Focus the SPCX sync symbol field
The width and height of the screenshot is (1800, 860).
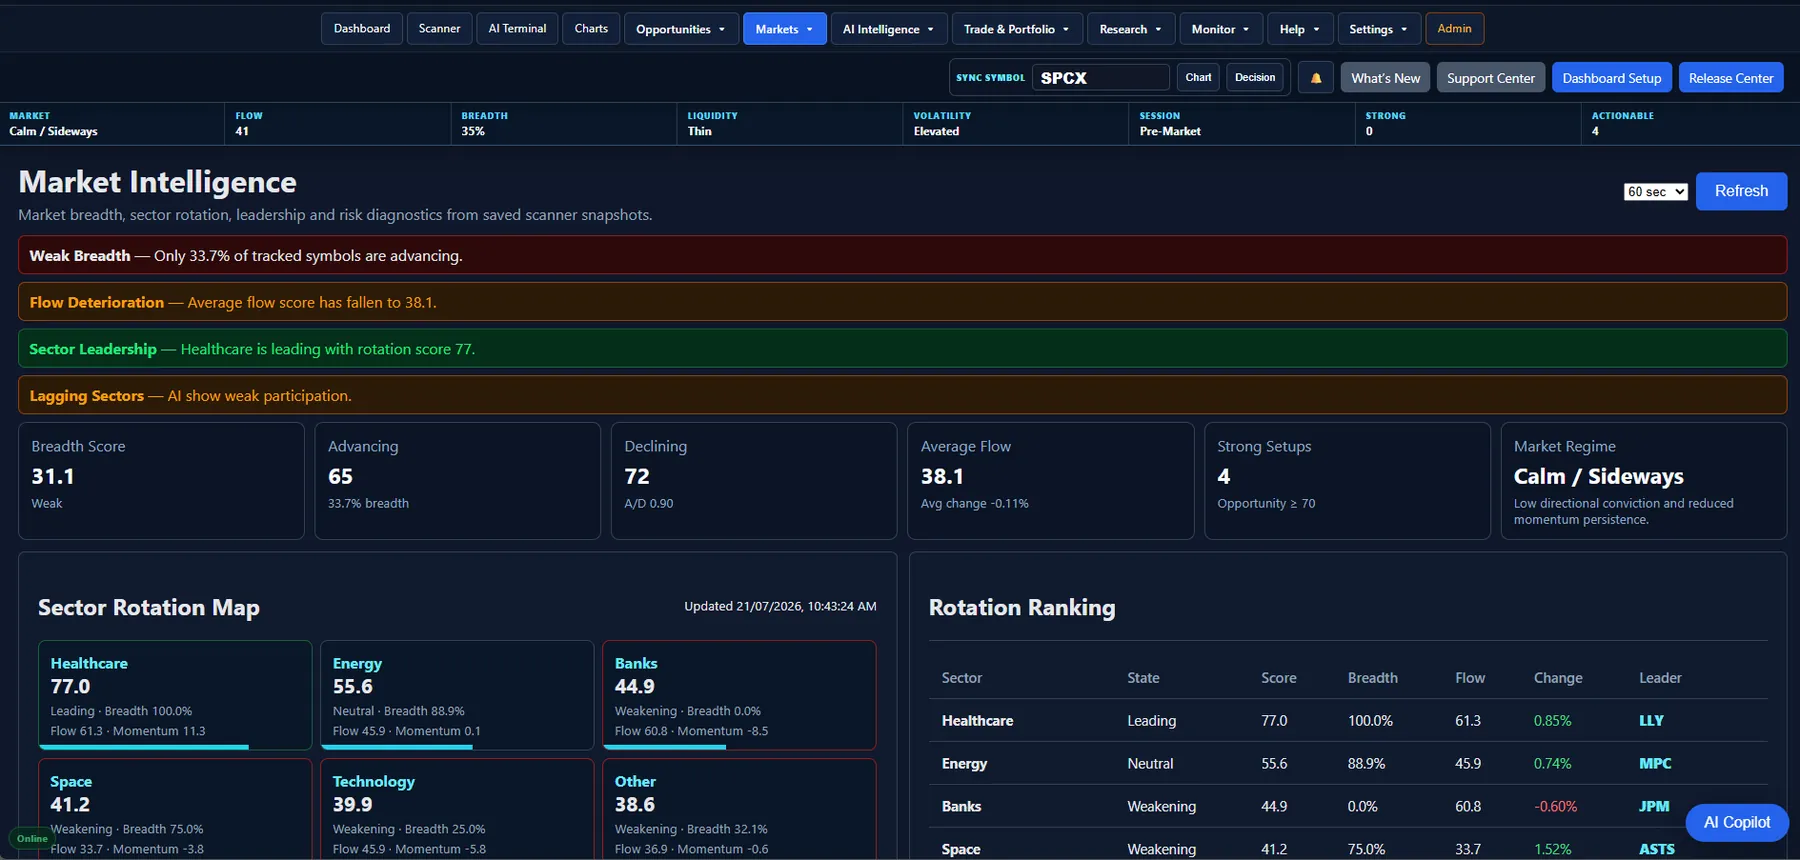tap(1100, 78)
